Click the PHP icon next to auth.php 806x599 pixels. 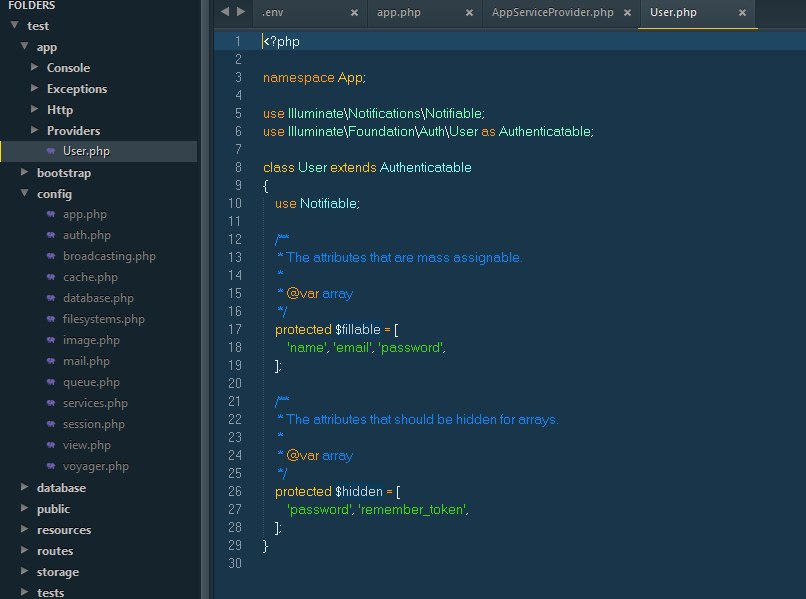pos(51,235)
